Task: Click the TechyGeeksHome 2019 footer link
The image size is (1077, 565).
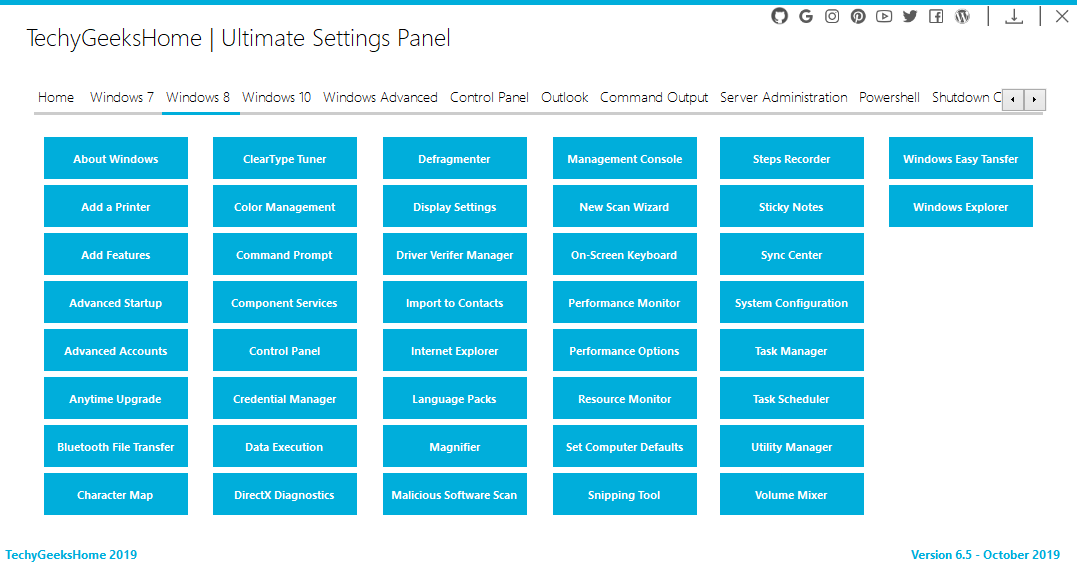Action: tap(71, 555)
